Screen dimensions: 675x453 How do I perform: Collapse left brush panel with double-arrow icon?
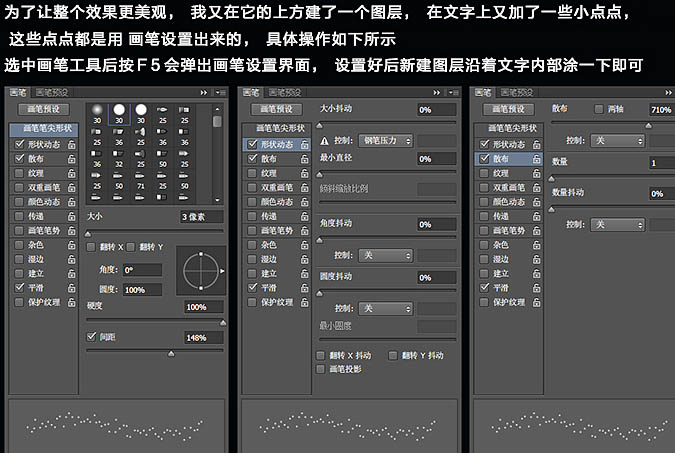click(204, 92)
